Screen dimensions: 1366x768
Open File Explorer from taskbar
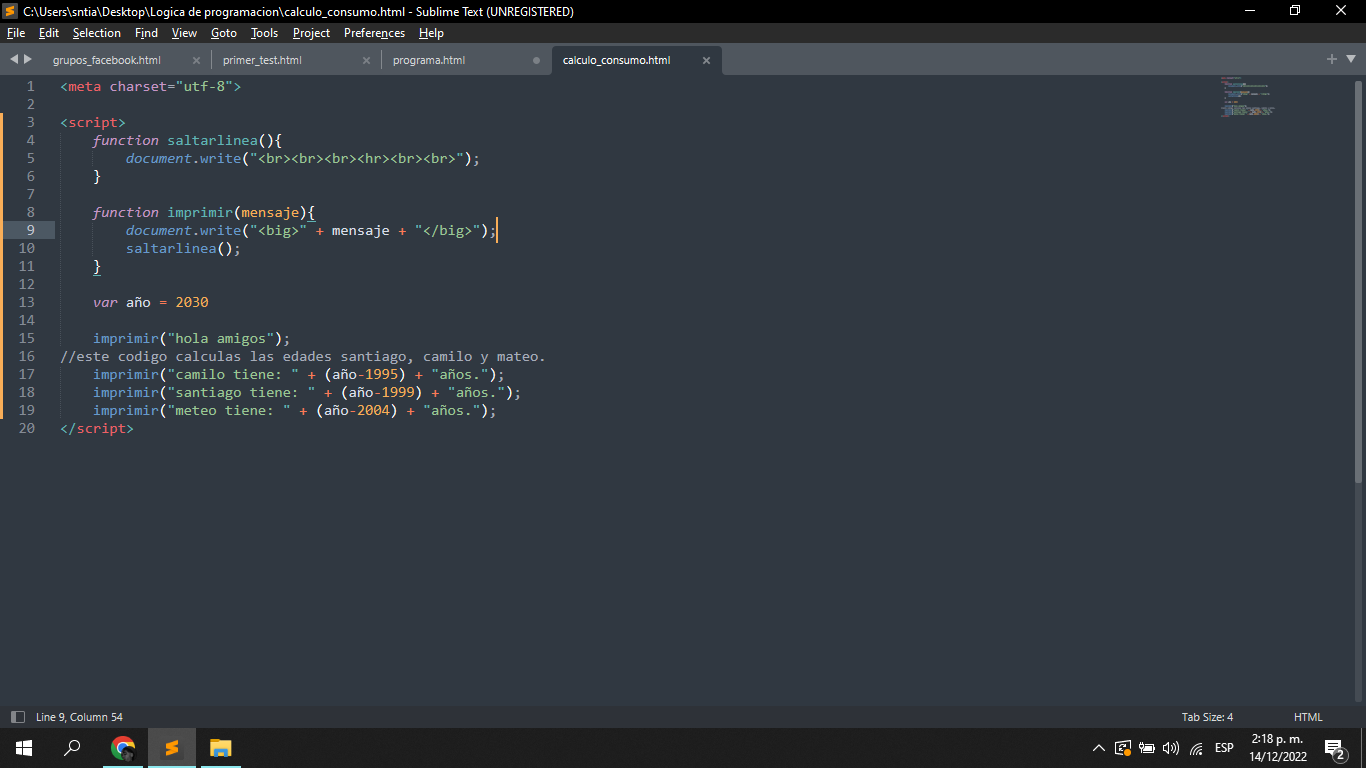pyautogui.click(x=221, y=747)
